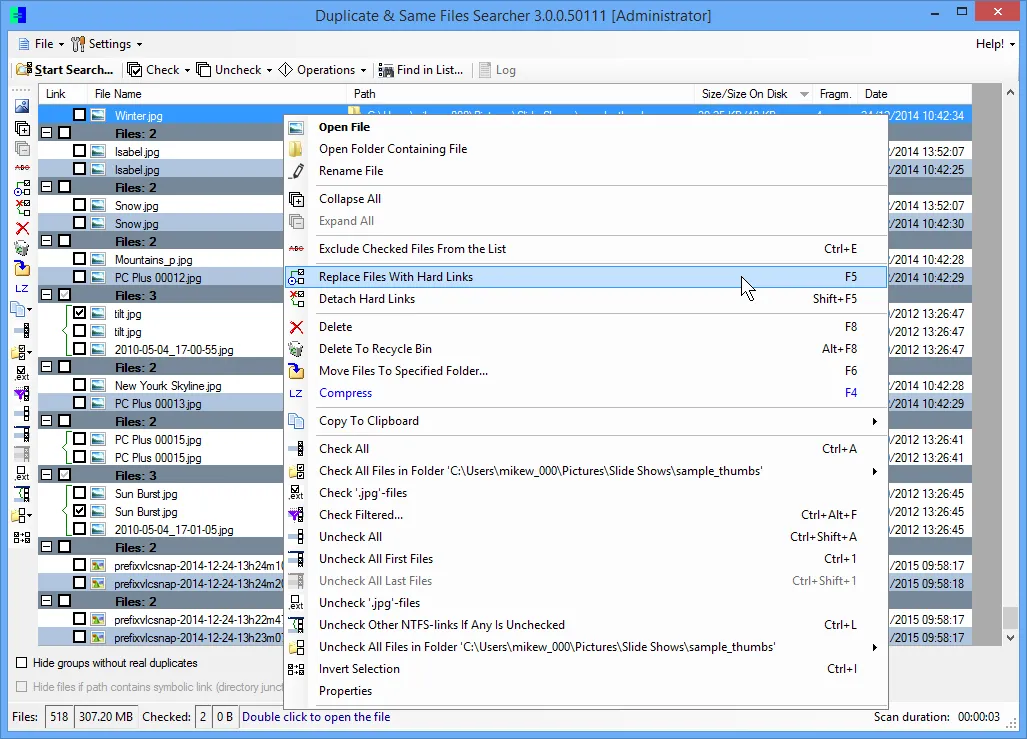Open the Help! dropdown menu
The height and width of the screenshot is (739, 1027).
995,44
